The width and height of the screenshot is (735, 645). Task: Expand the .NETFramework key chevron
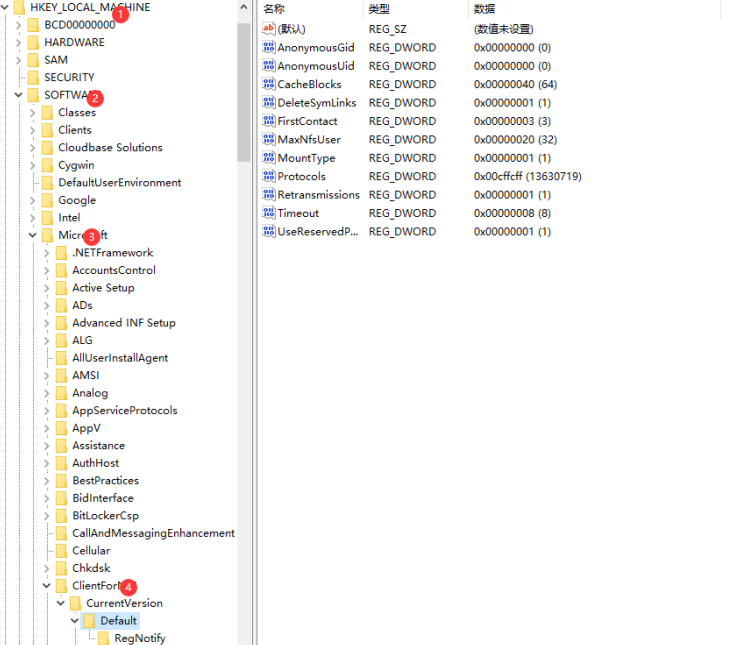click(46, 253)
